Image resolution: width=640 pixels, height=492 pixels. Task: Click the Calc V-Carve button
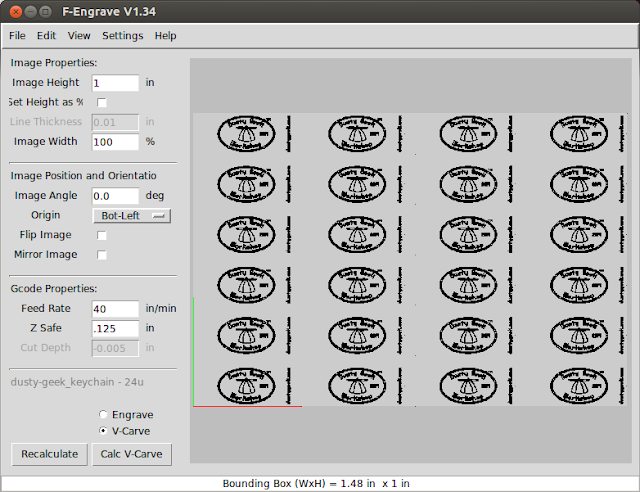pyautogui.click(x=131, y=454)
